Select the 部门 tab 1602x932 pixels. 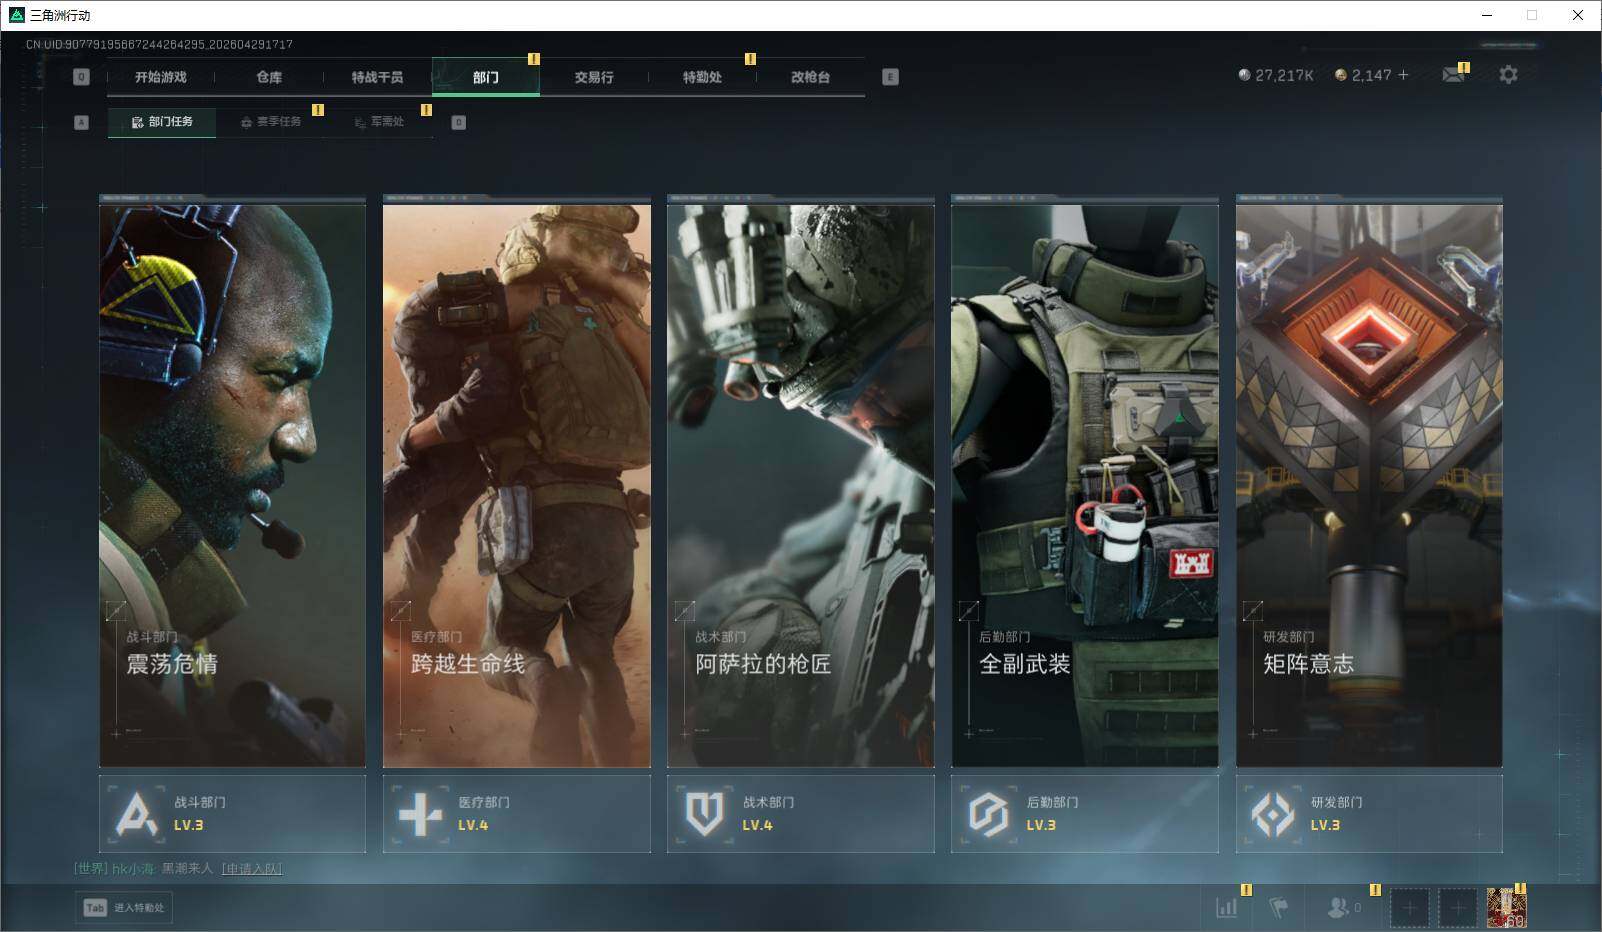coord(486,77)
